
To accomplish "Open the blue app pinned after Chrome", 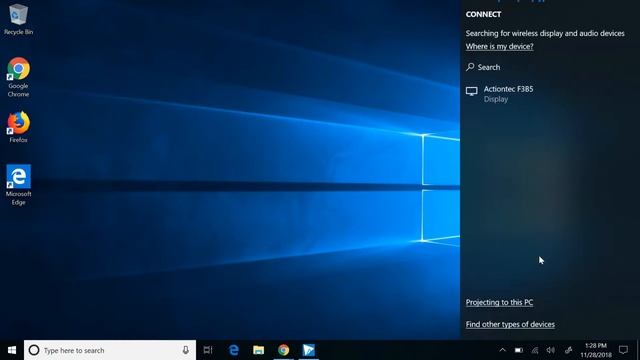I will click(309, 350).
